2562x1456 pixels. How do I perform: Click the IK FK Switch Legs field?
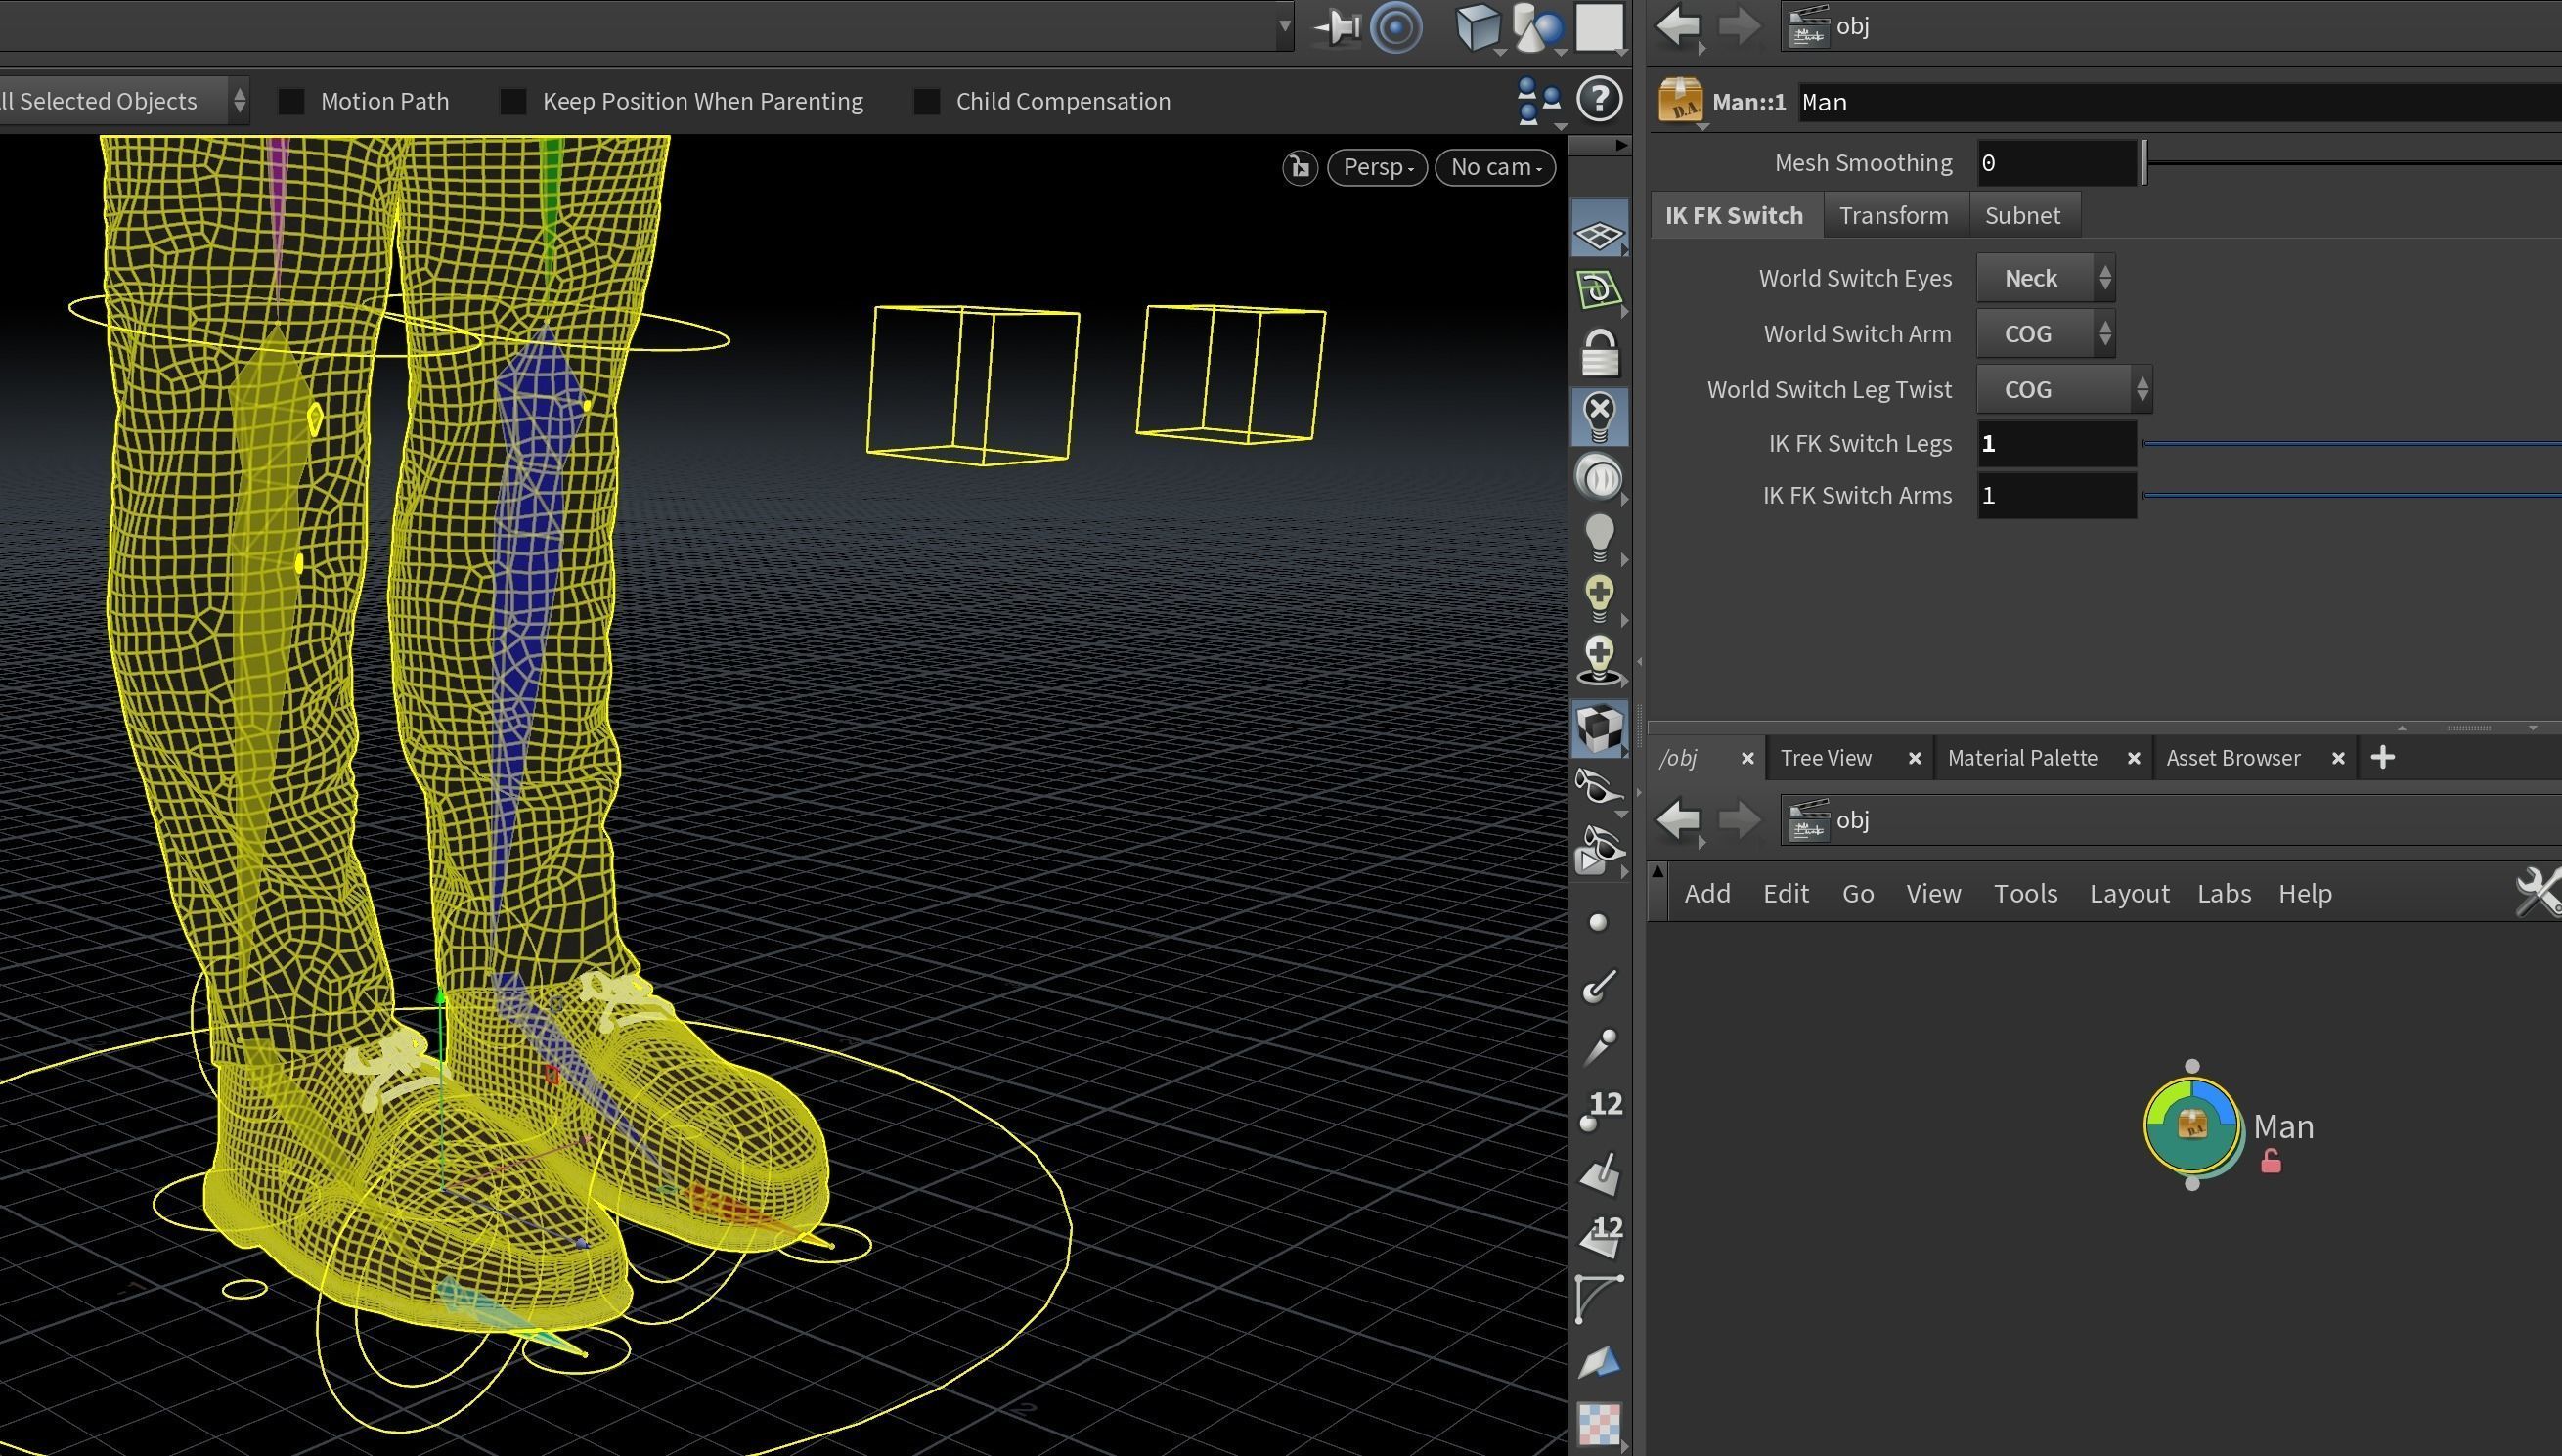tap(2055, 444)
